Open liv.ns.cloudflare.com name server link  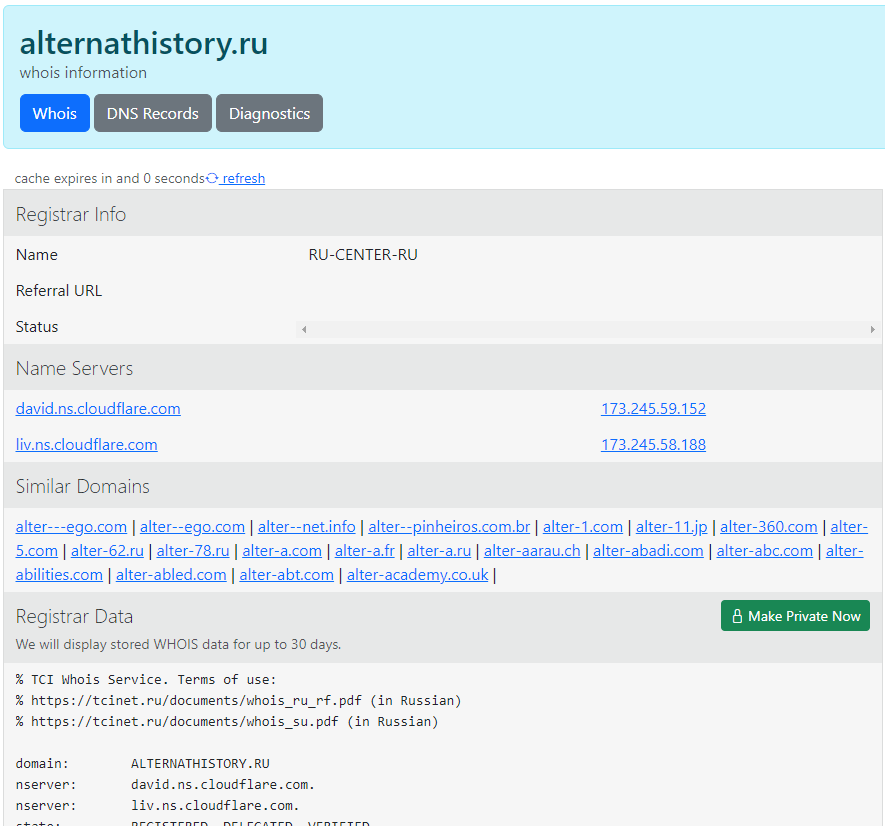coord(86,445)
